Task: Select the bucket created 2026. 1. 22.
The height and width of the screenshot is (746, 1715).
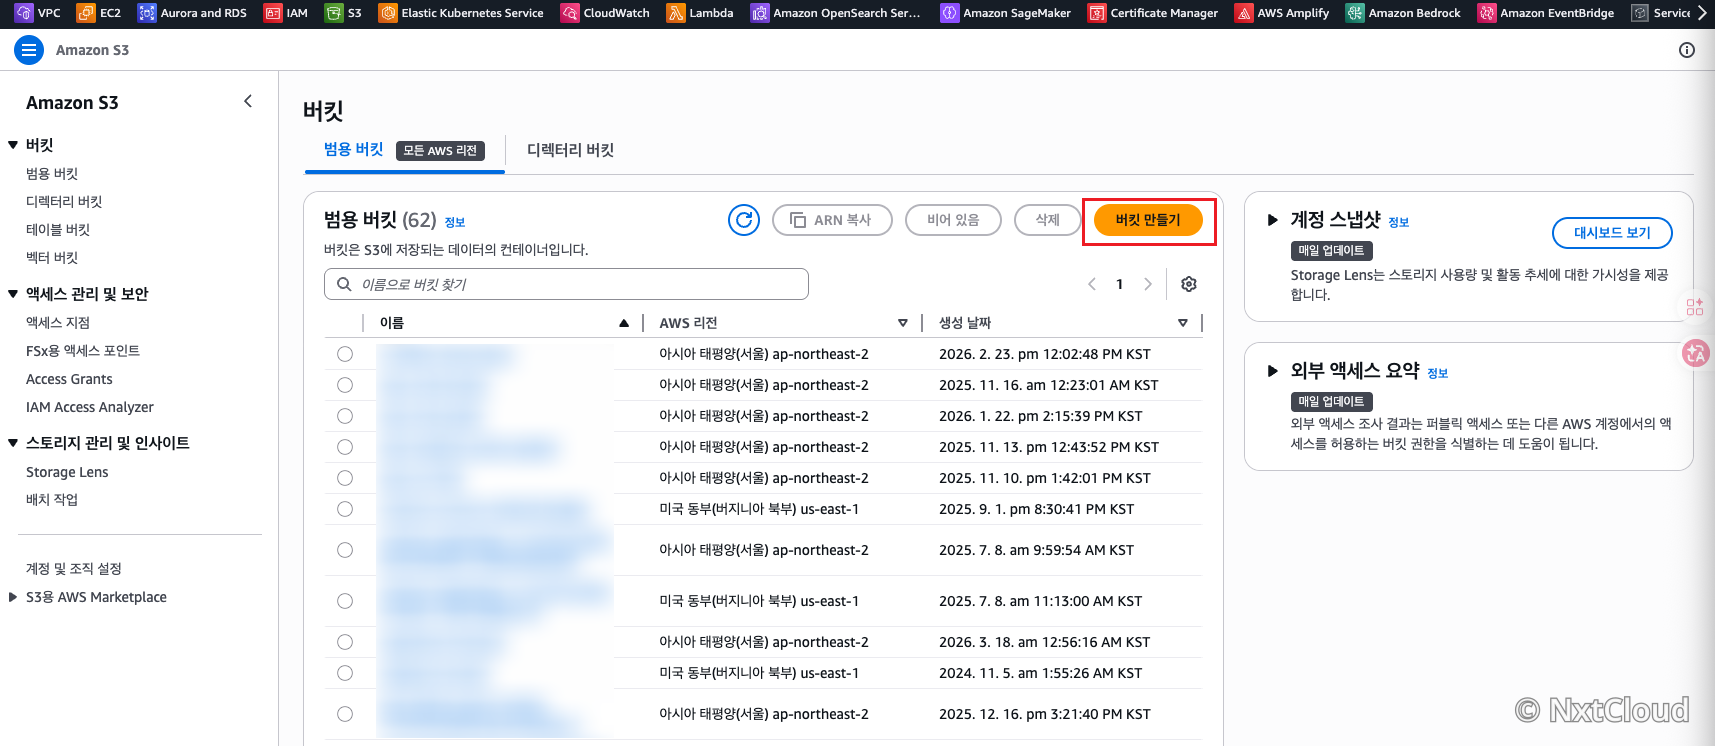Action: [x=345, y=416]
